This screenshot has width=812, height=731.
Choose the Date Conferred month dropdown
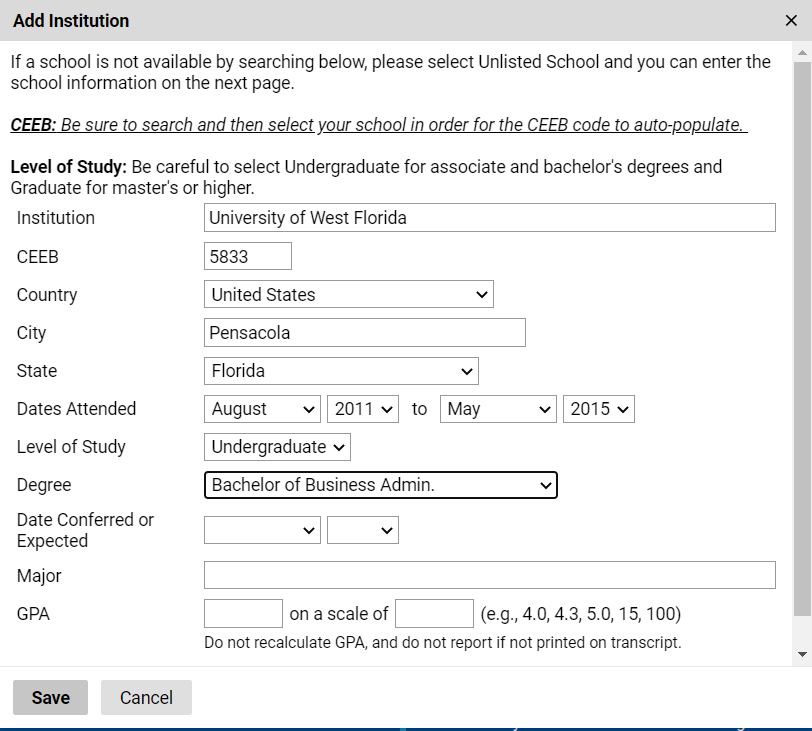click(262, 530)
